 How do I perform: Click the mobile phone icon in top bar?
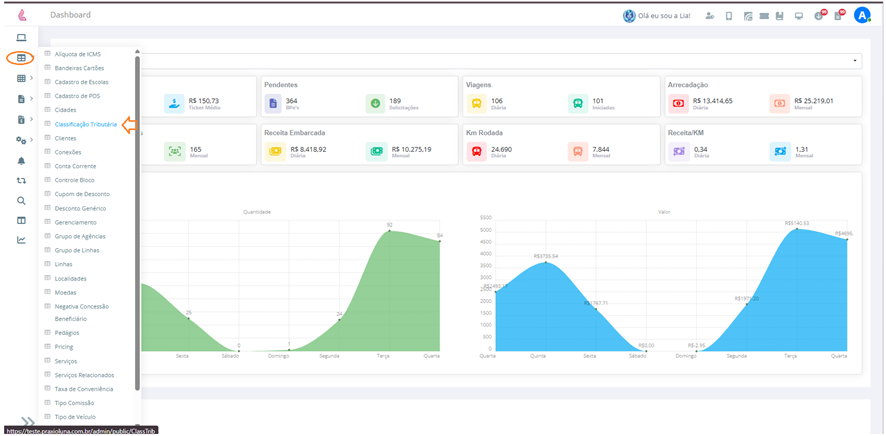[729, 16]
